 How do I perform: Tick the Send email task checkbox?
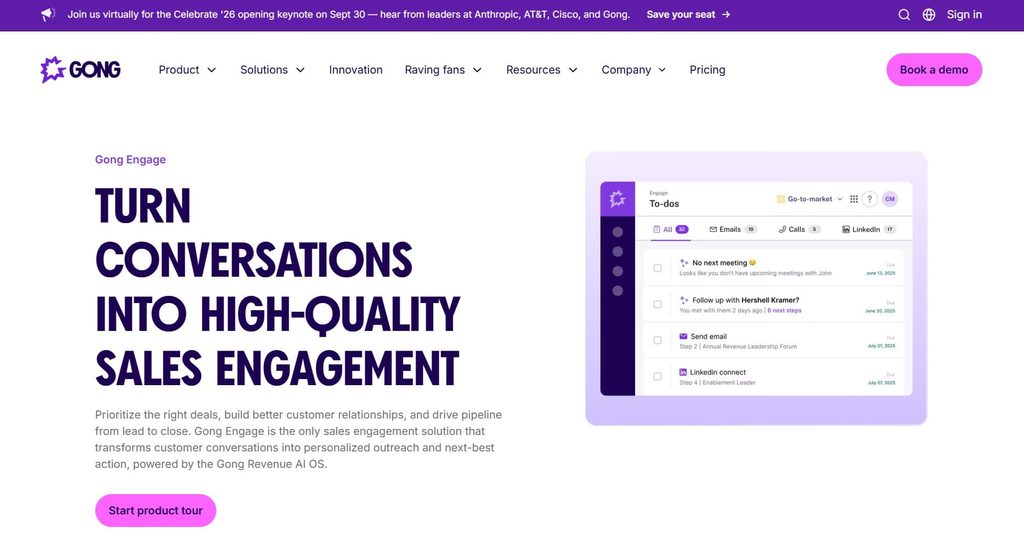point(658,340)
